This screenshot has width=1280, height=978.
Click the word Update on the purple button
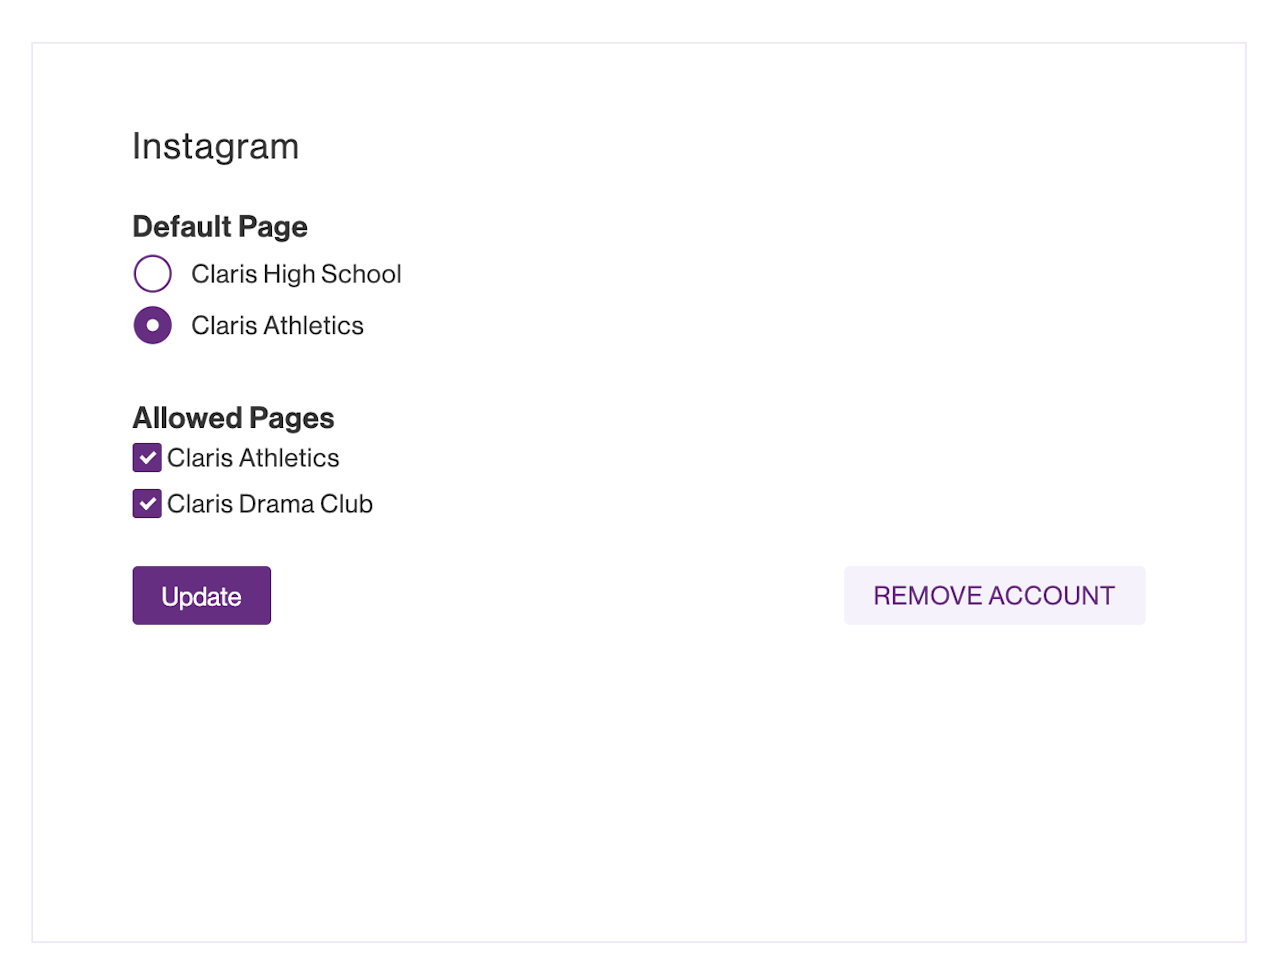tap(201, 597)
